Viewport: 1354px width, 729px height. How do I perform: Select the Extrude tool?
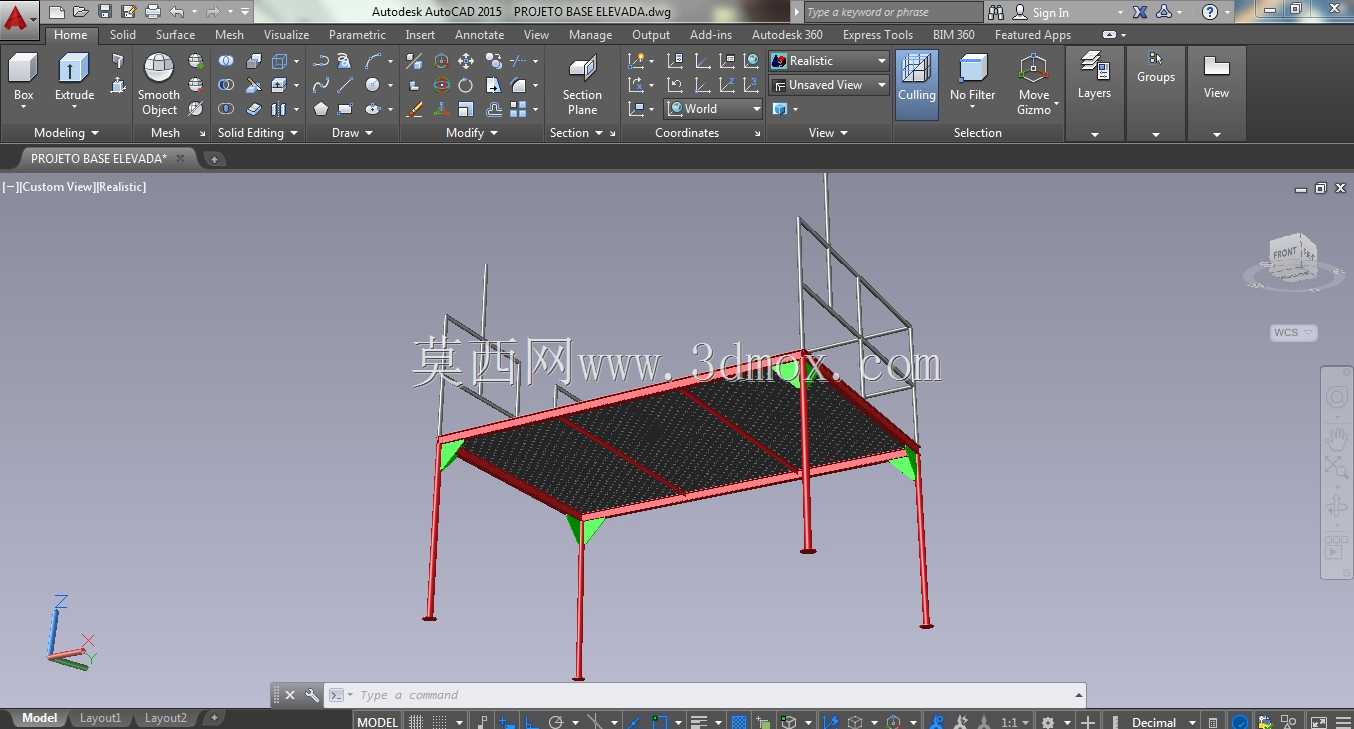point(74,77)
